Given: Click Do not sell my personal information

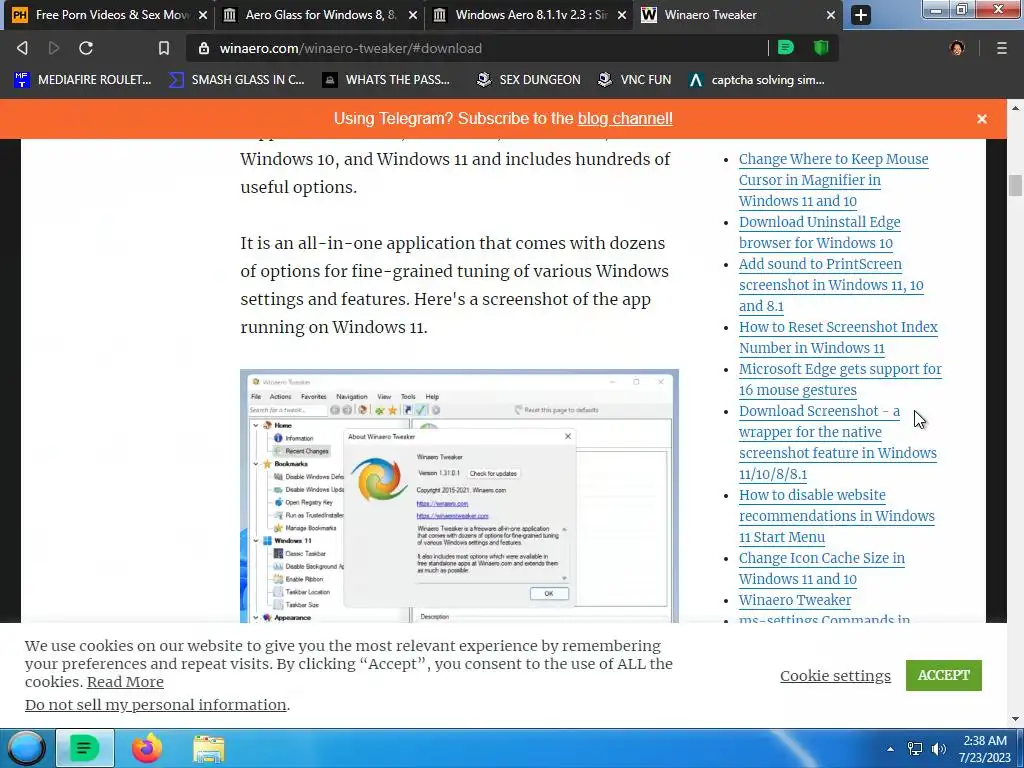Looking at the screenshot, I should [x=155, y=705].
